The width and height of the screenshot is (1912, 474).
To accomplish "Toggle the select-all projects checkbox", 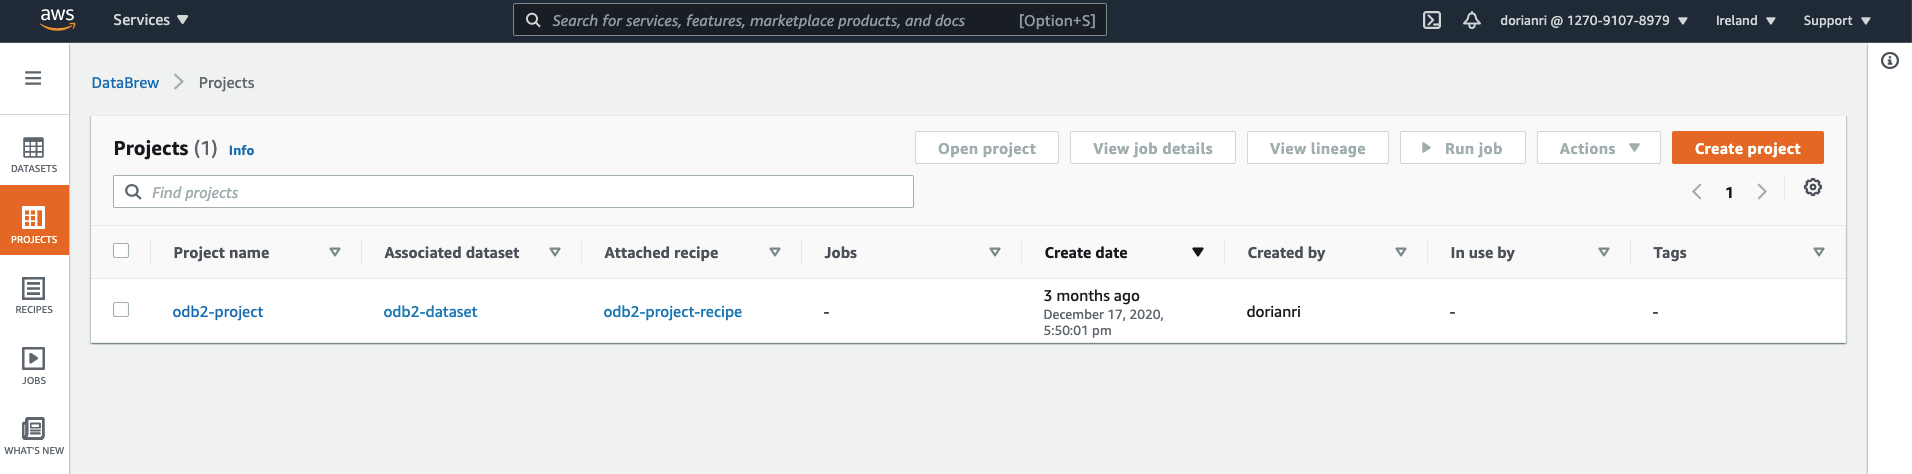I will coord(121,251).
